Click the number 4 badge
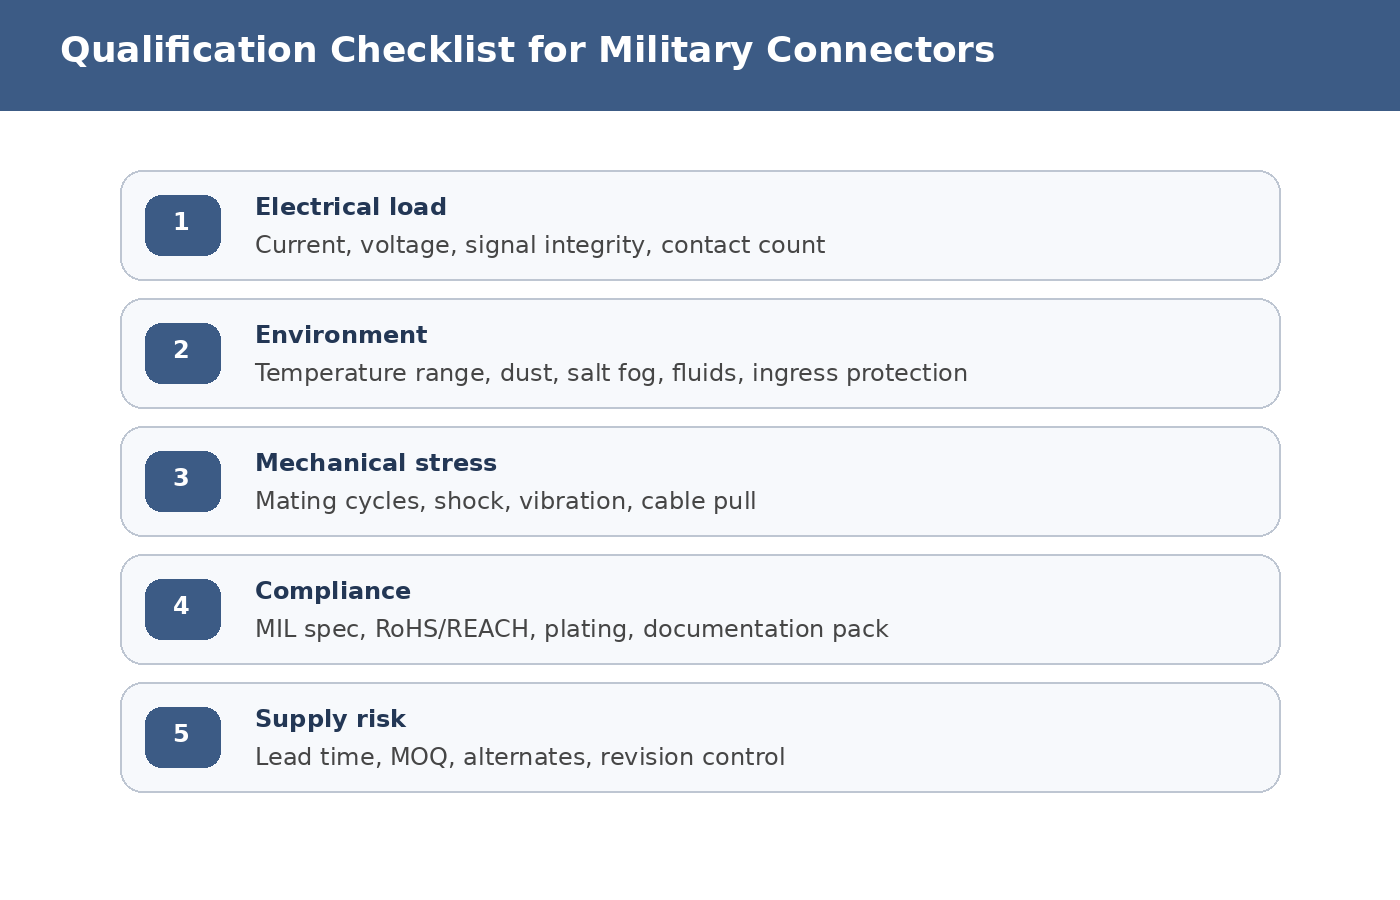Viewport: 1400px width, 900px height. (x=183, y=609)
